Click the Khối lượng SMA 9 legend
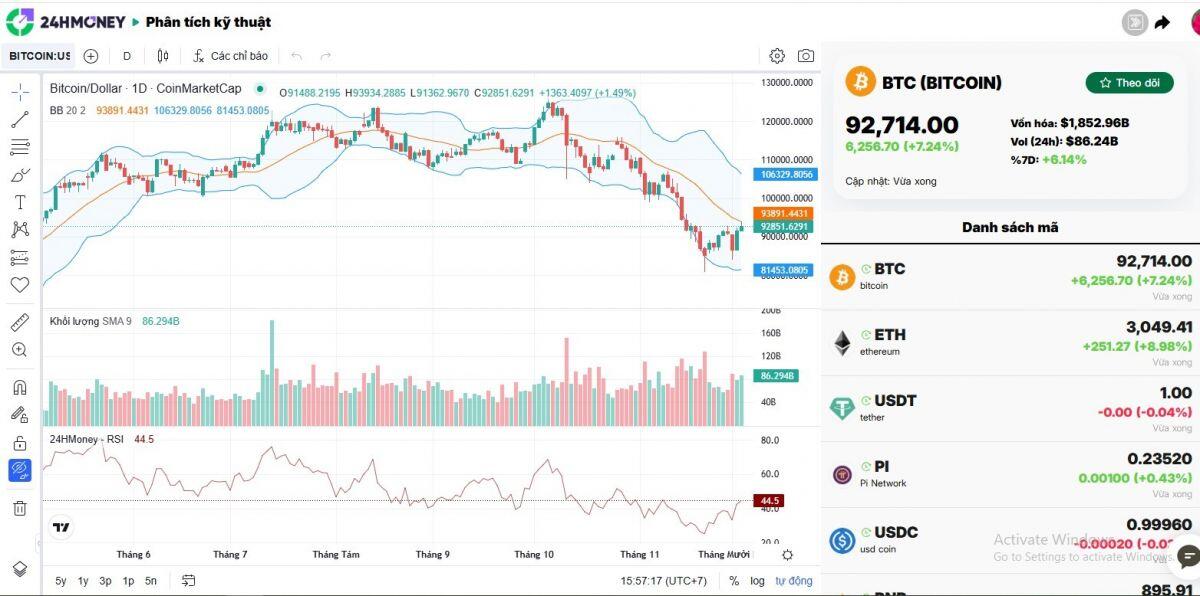 (91, 321)
